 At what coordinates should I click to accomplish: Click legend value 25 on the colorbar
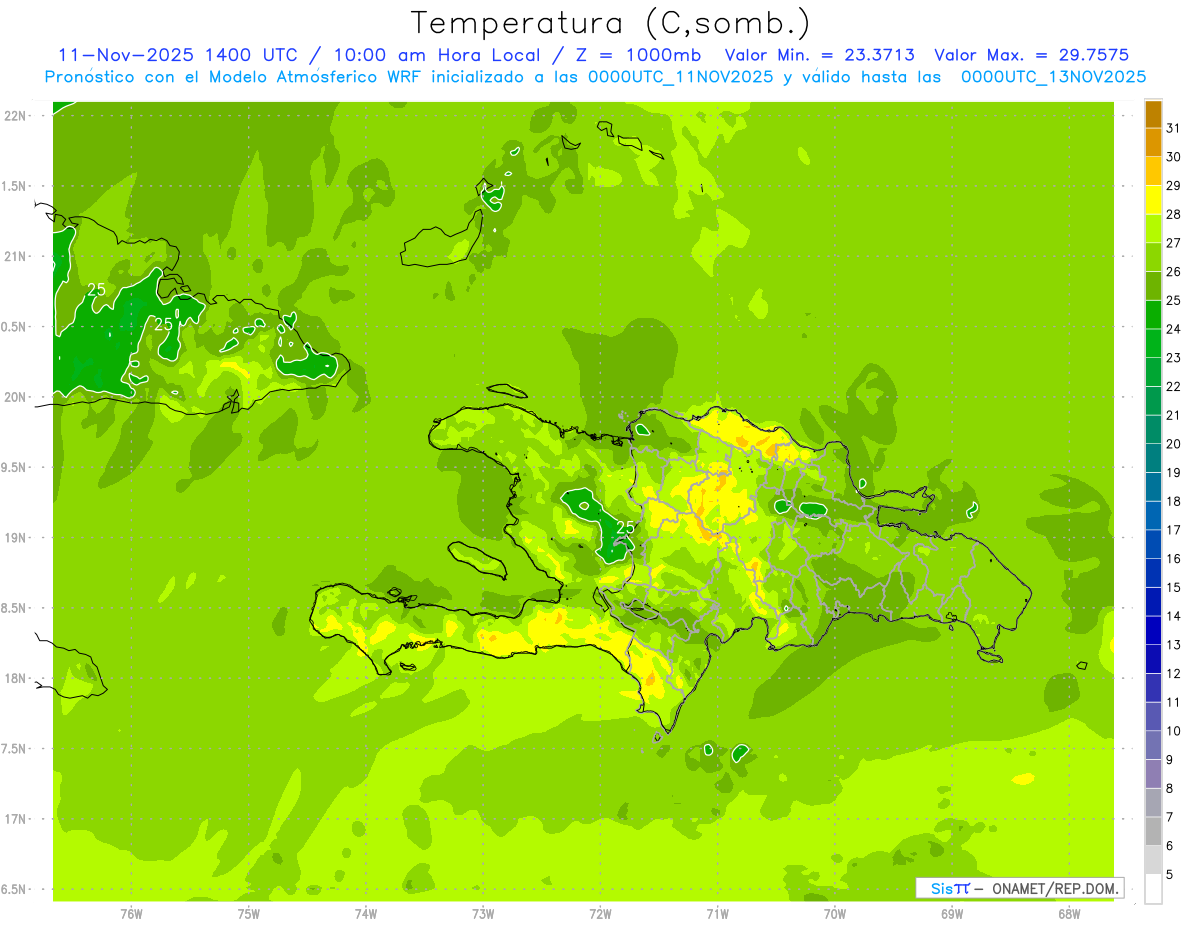(x=1173, y=300)
